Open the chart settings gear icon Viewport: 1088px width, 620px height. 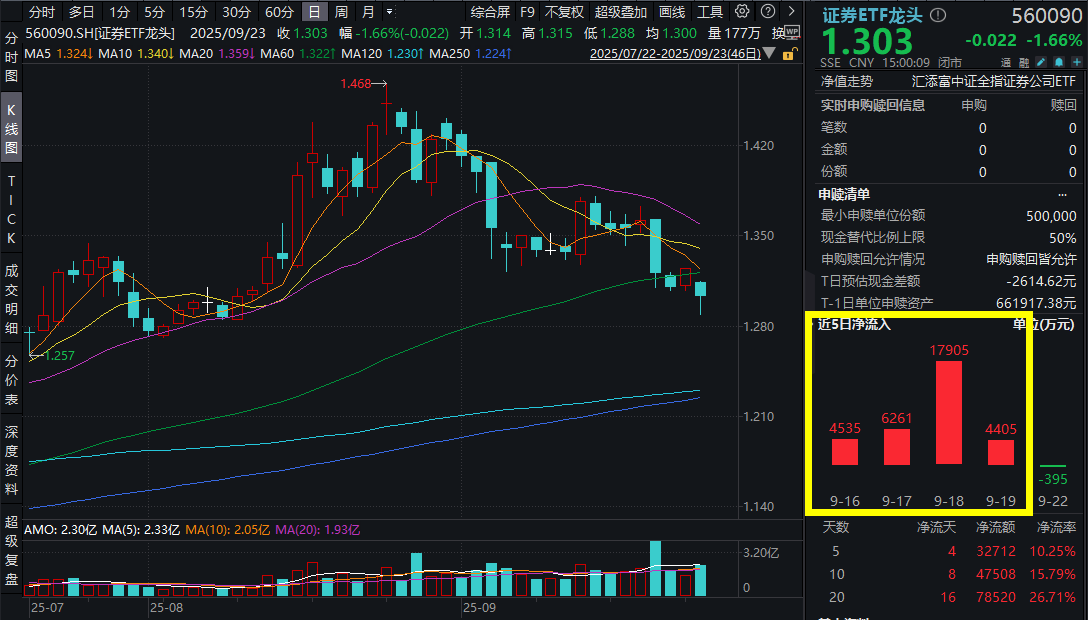pyautogui.click(x=741, y=12)
